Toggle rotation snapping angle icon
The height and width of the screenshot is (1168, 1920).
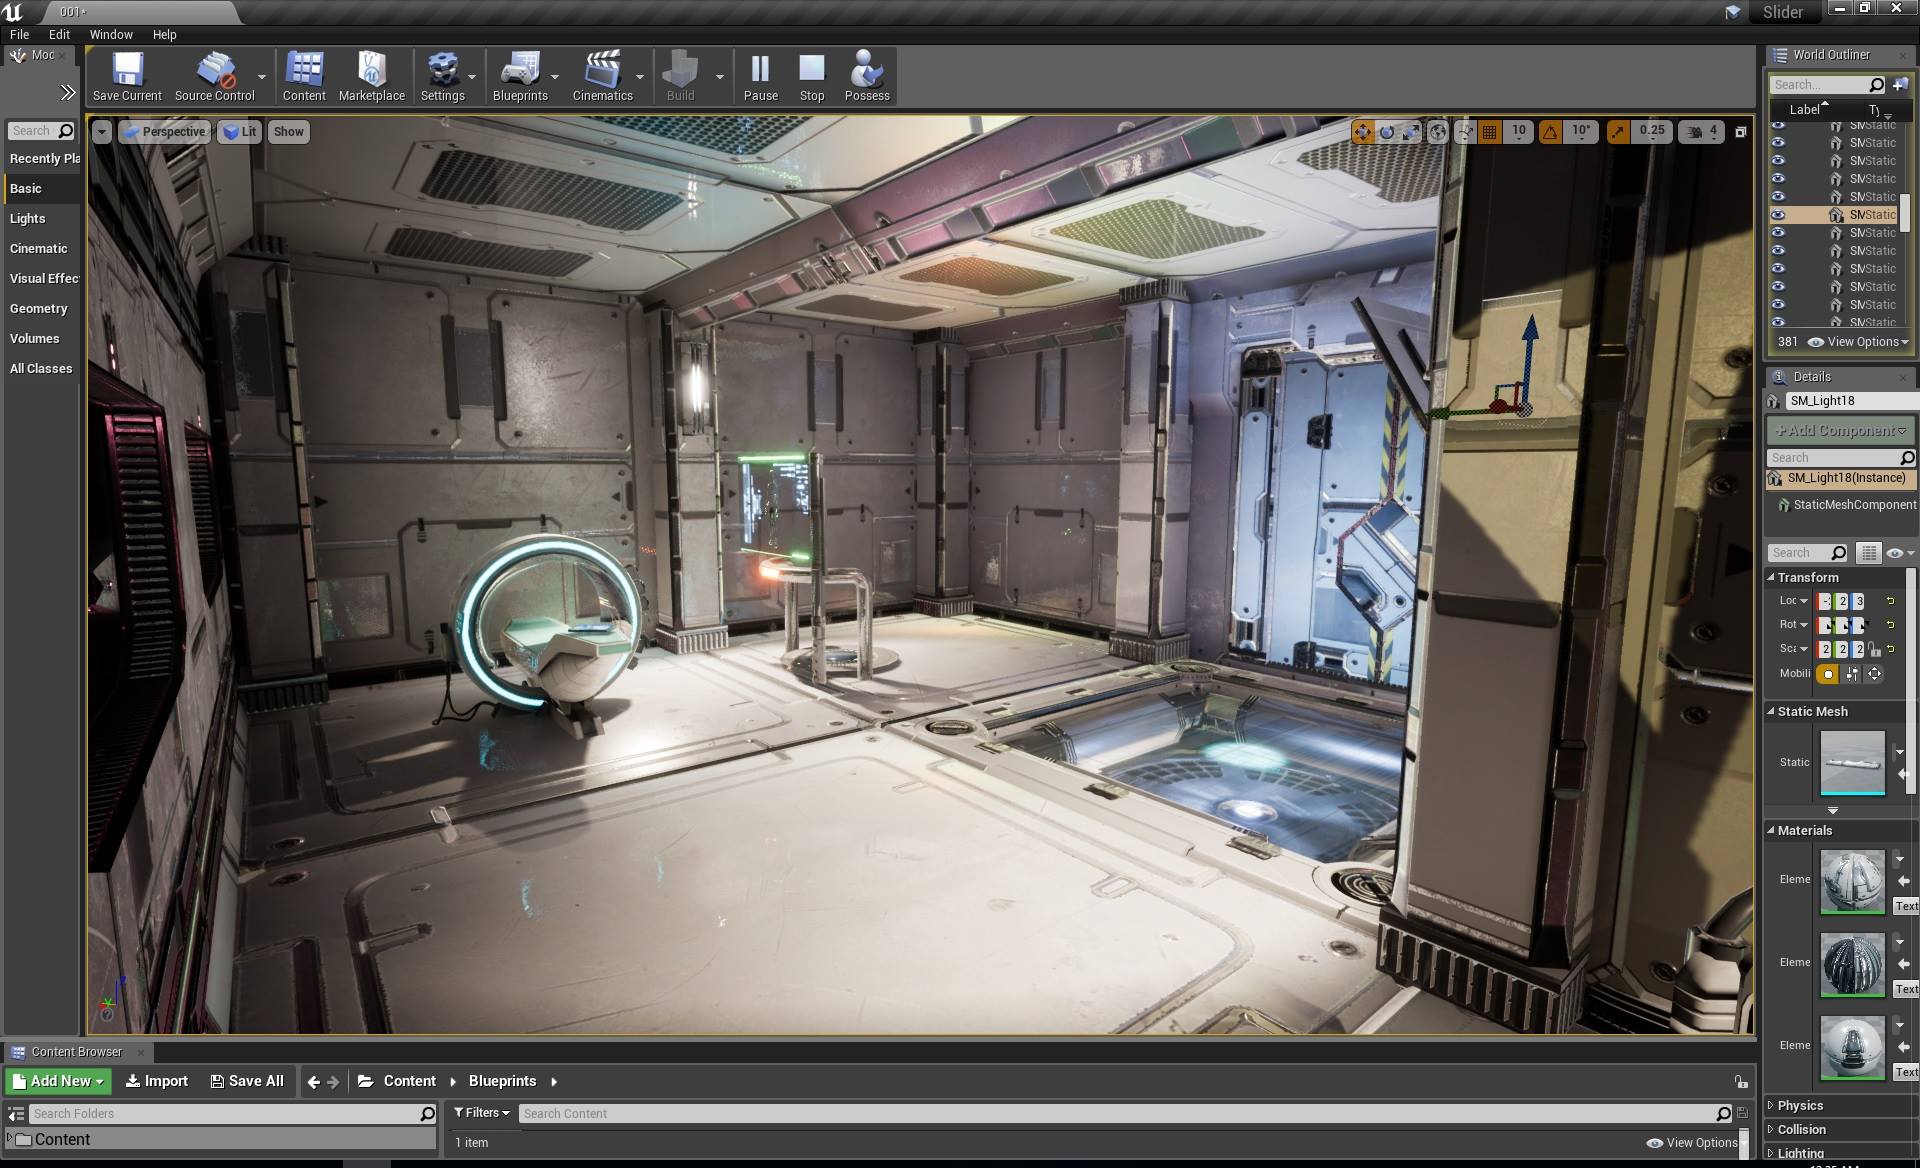click(1550, 131)
